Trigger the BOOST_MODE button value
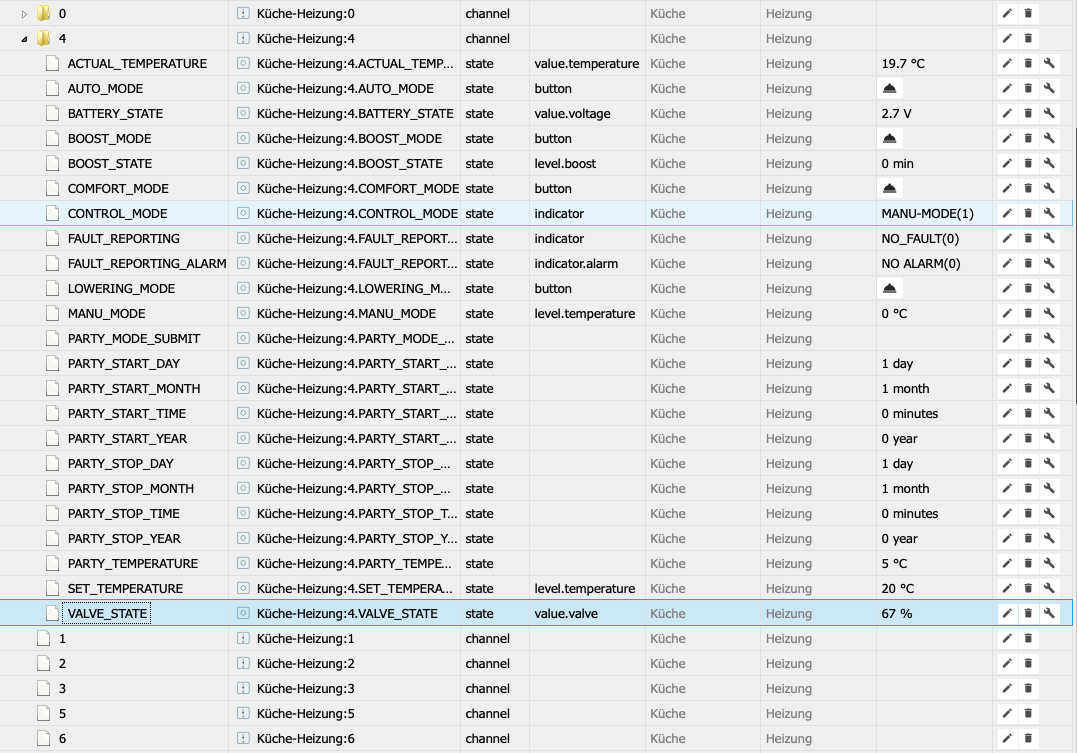 889,139
